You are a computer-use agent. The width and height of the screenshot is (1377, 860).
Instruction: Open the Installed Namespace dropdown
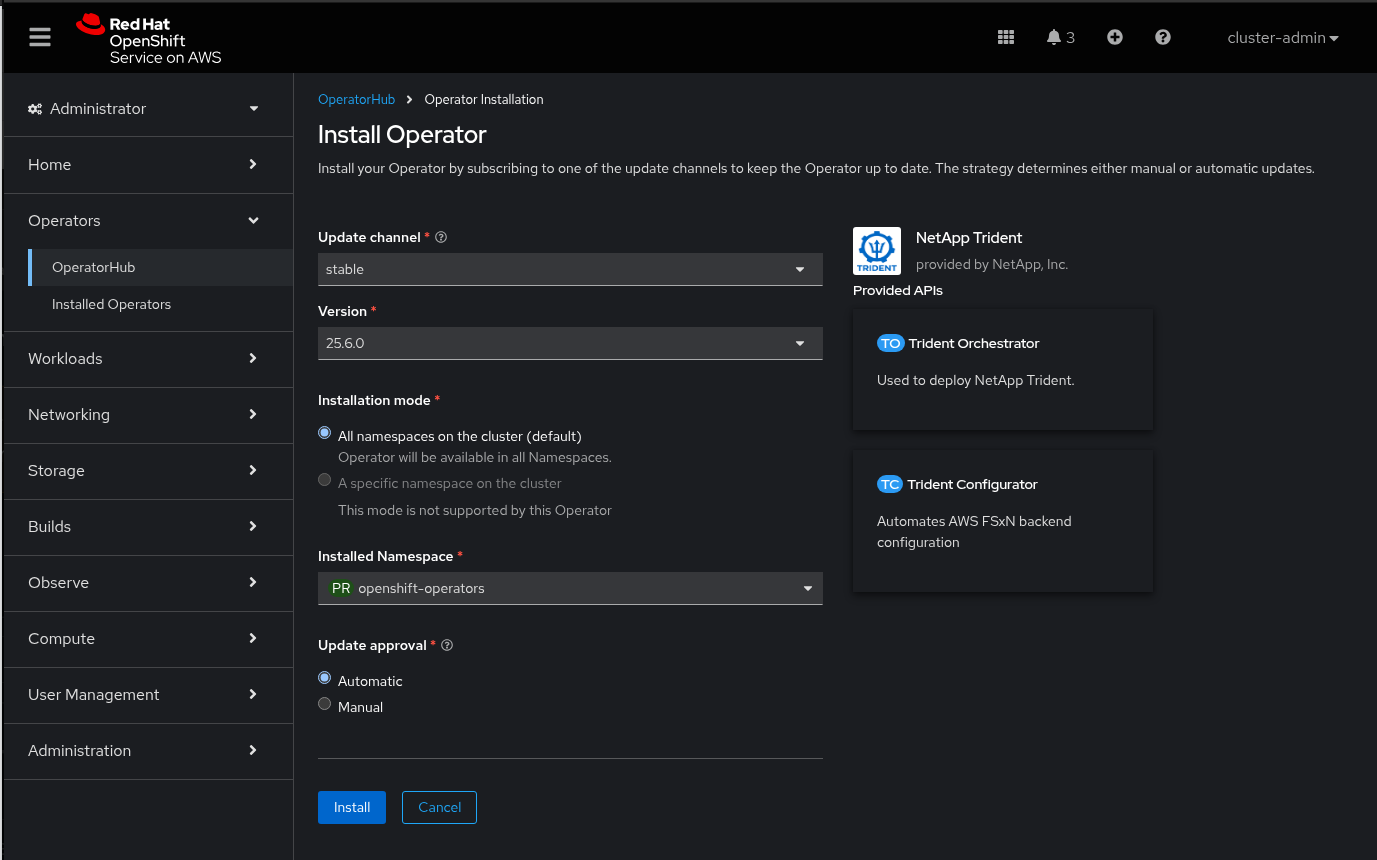pyautogui.click(x=570, y=588)
